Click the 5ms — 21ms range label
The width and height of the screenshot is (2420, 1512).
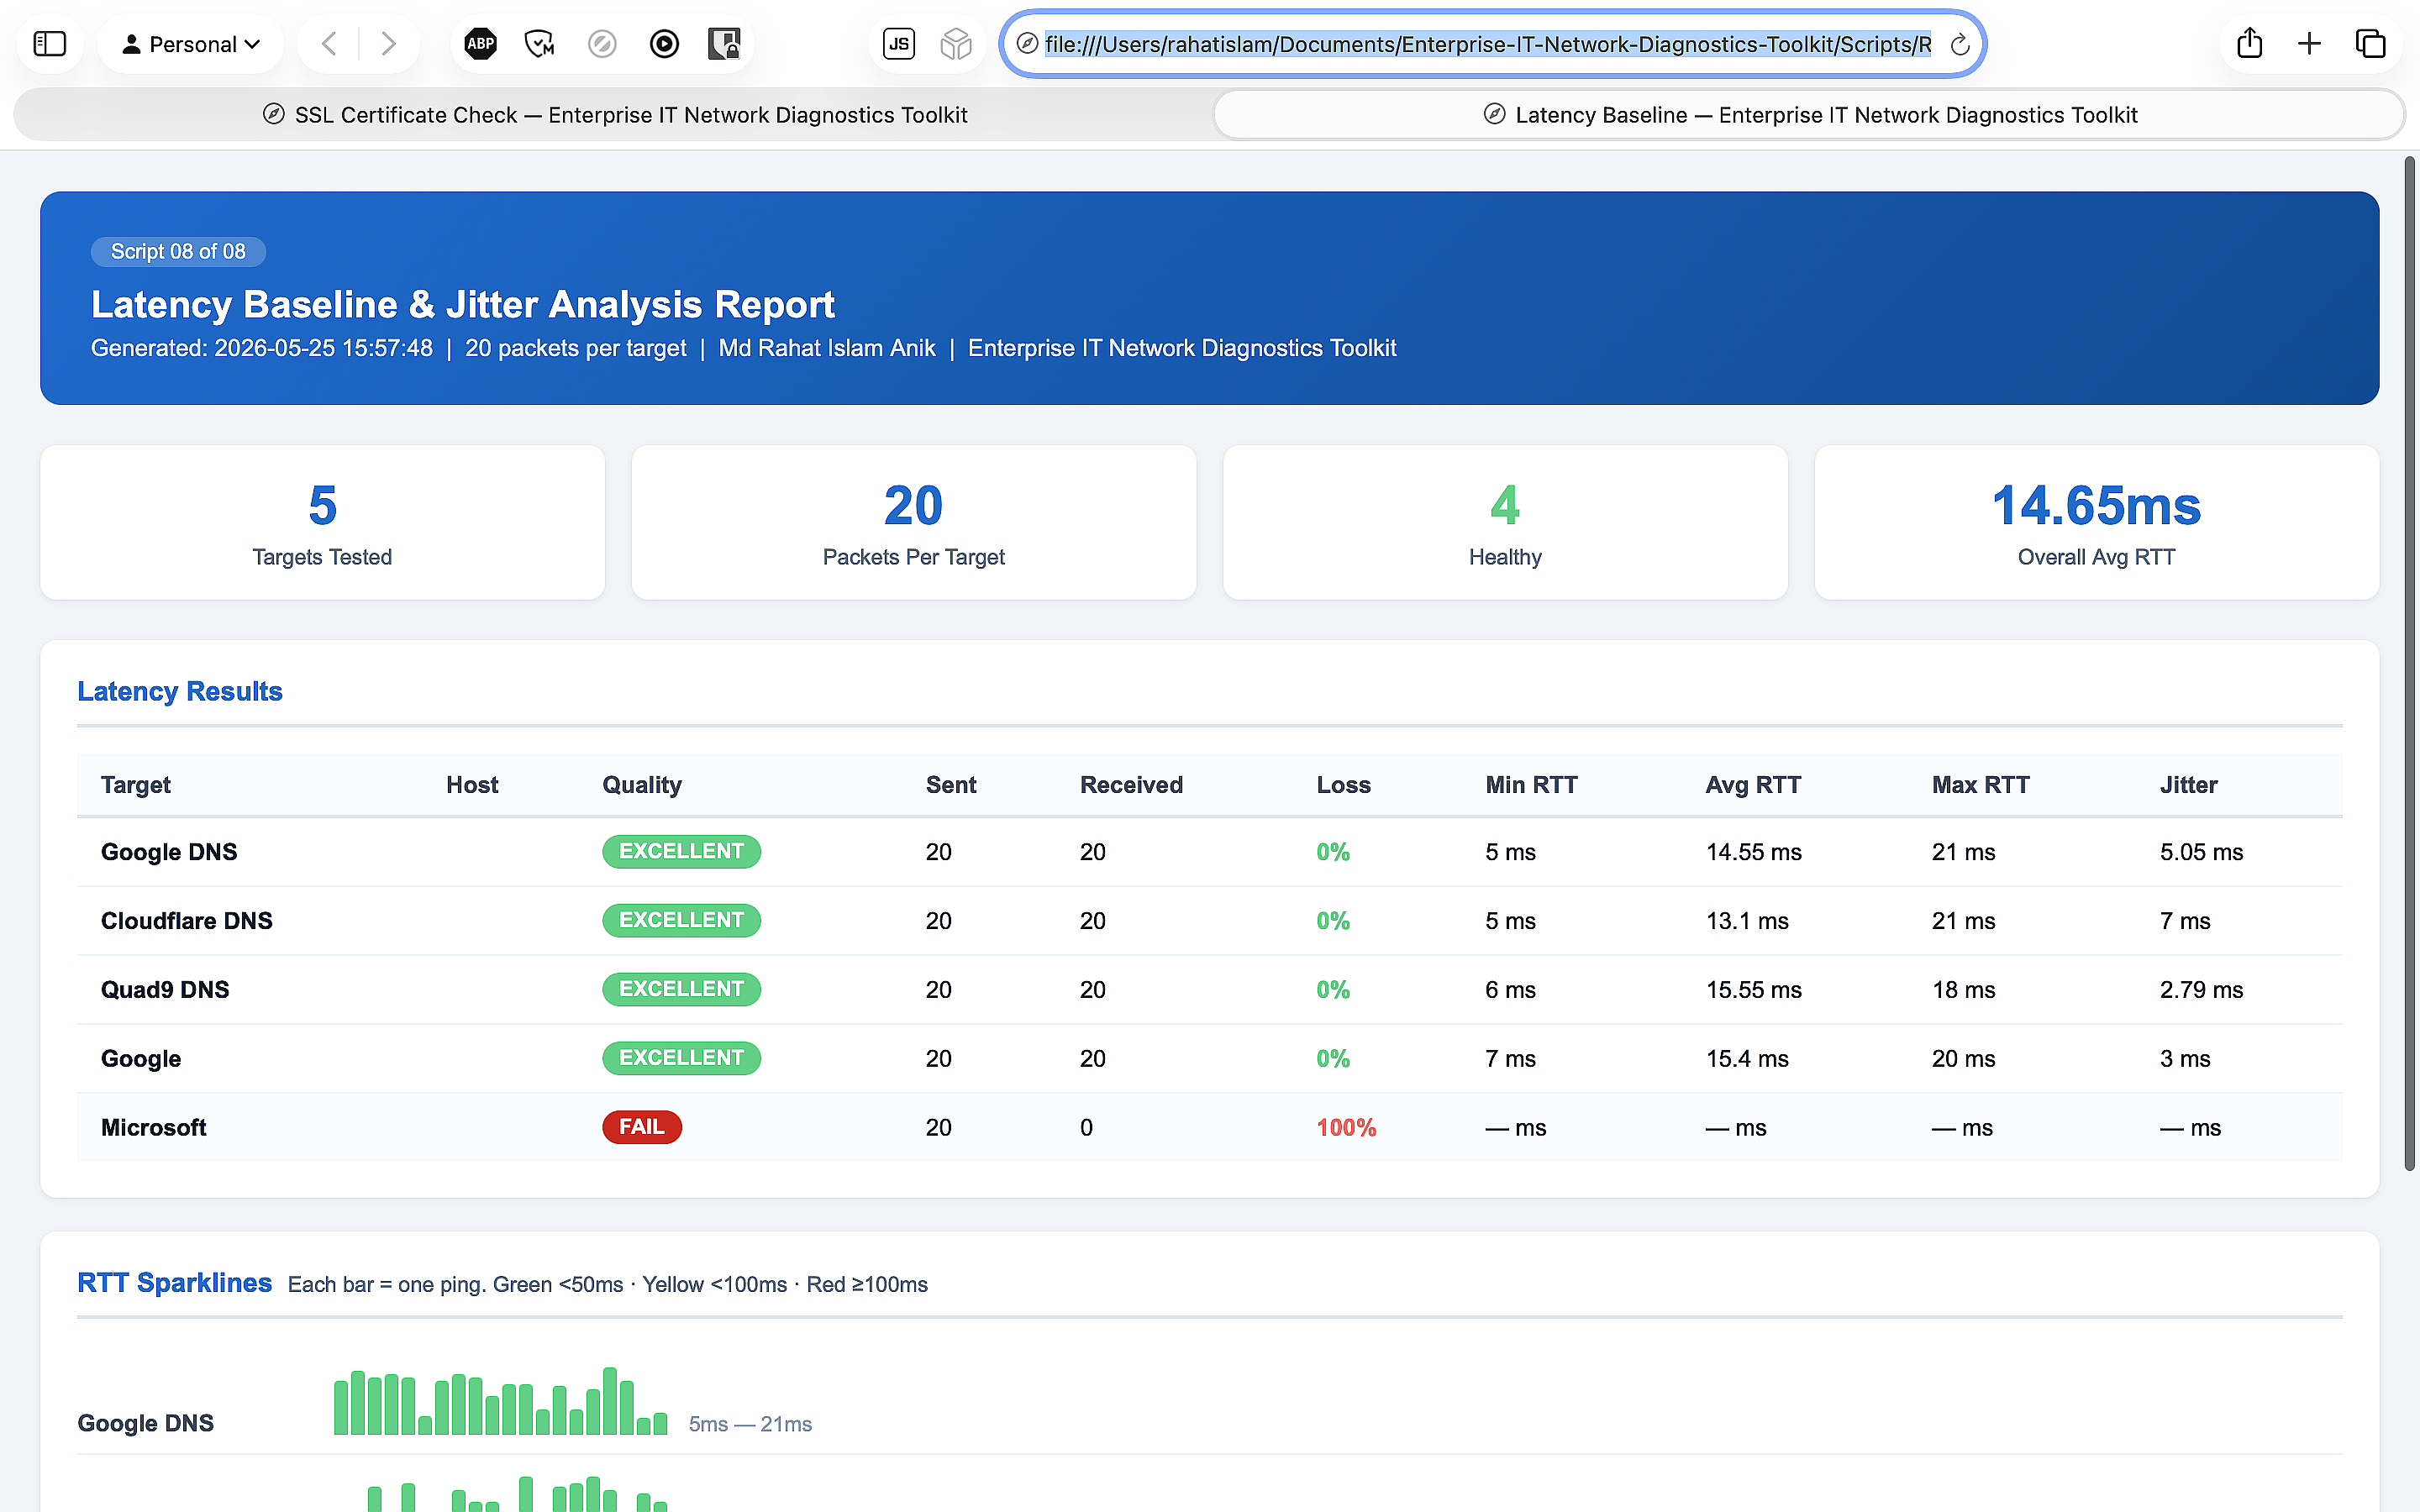pos(750,1424)
